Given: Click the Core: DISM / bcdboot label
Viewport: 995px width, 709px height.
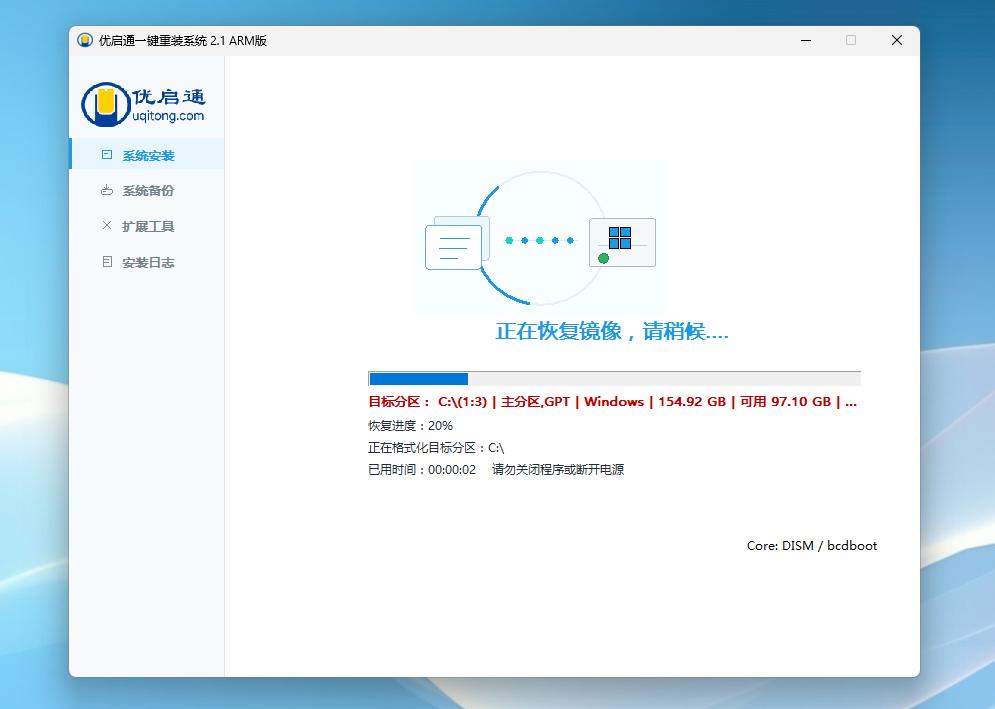Looking at the screenshot, I should pyautogui.click(x=812, y=546).
